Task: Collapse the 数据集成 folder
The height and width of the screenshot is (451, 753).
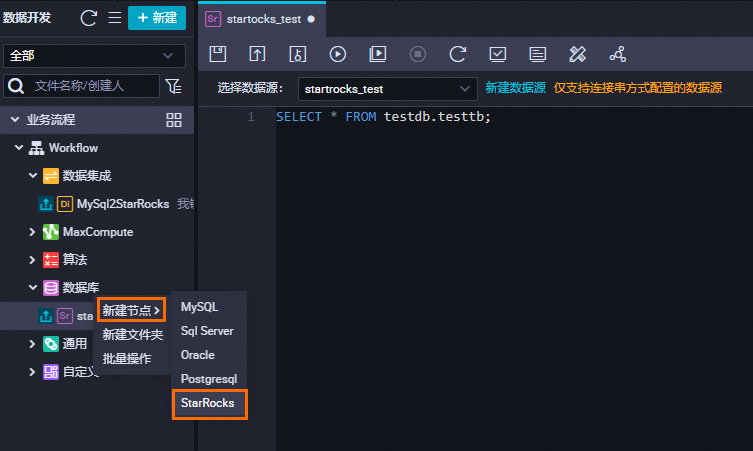Action: click(33, 175)
